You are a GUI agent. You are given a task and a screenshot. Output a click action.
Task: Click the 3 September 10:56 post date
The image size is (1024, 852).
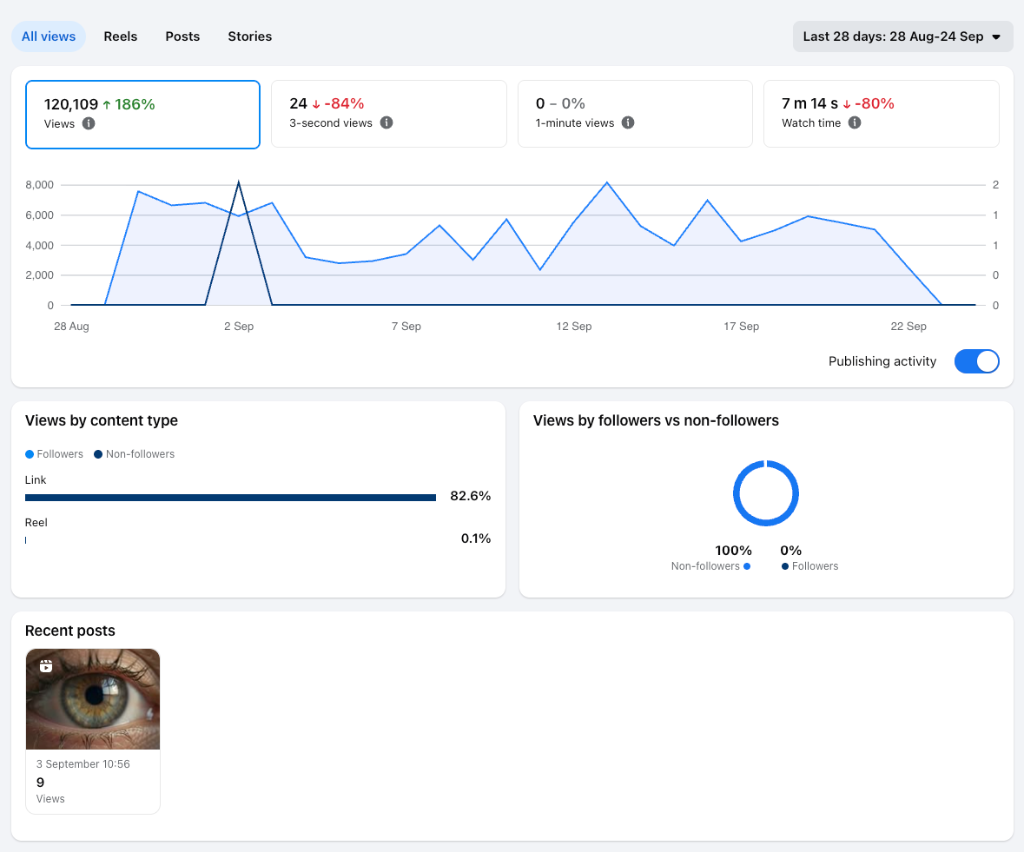pyautogui.click(x=83, y=764)
